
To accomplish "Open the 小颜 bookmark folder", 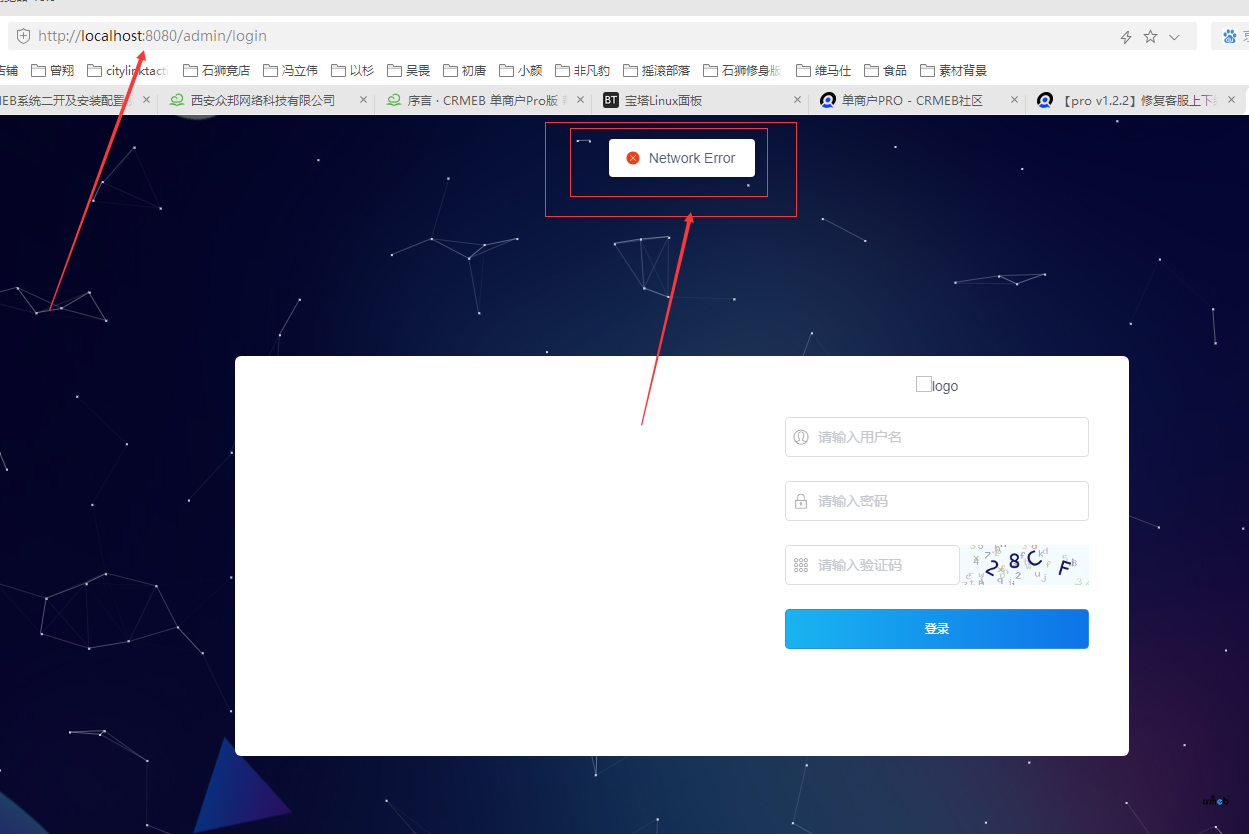I will pos(521,70).
